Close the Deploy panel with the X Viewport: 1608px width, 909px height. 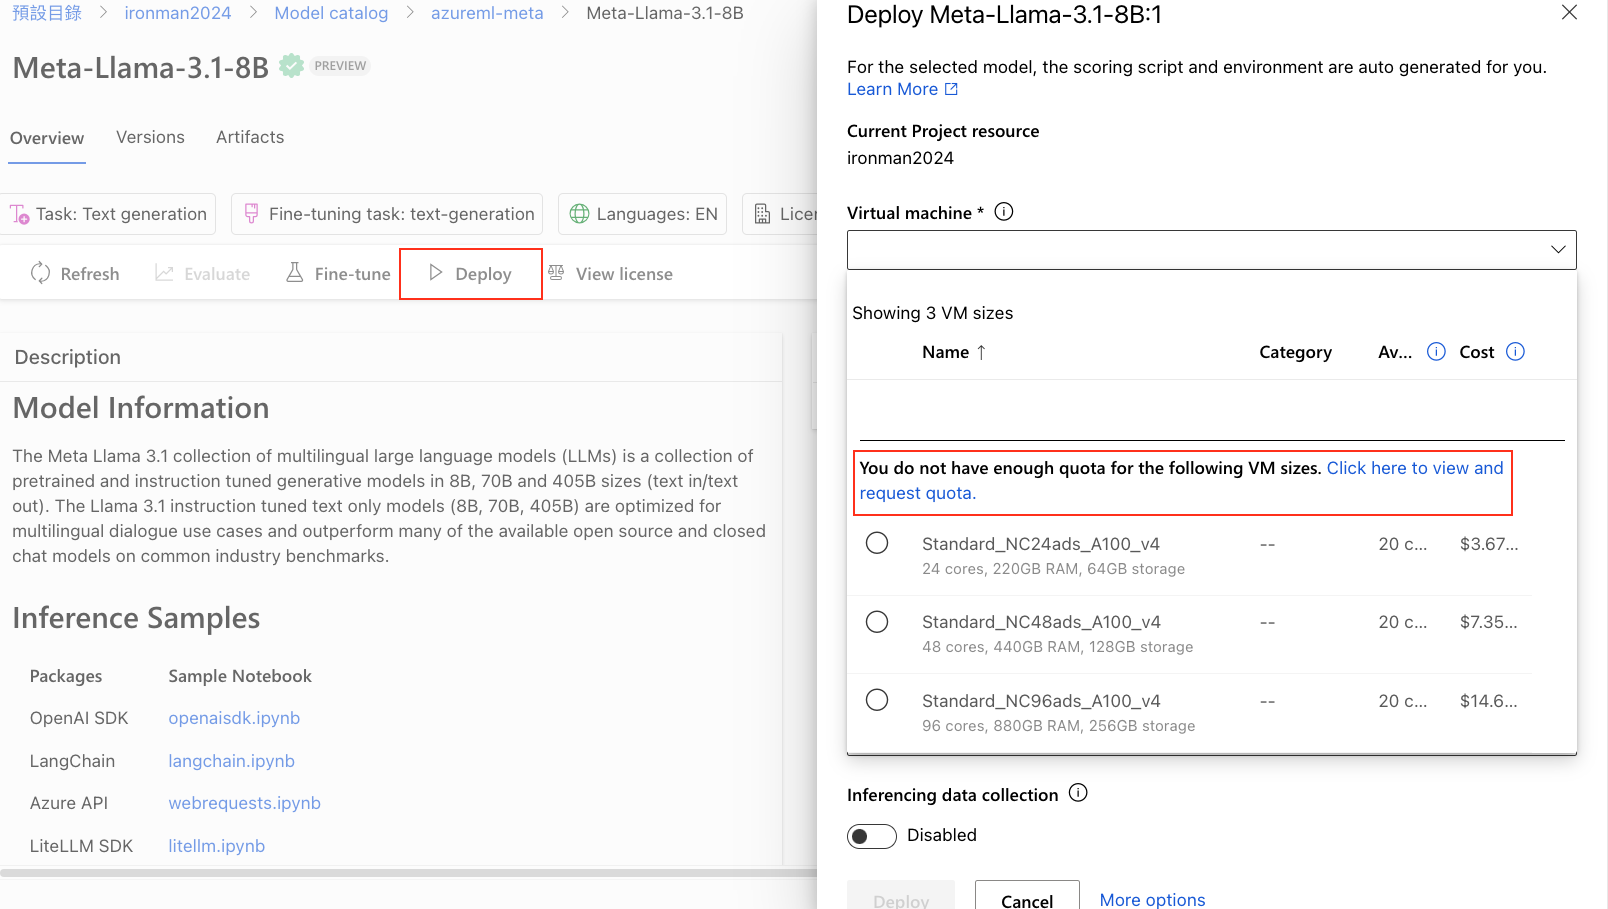1569,12
